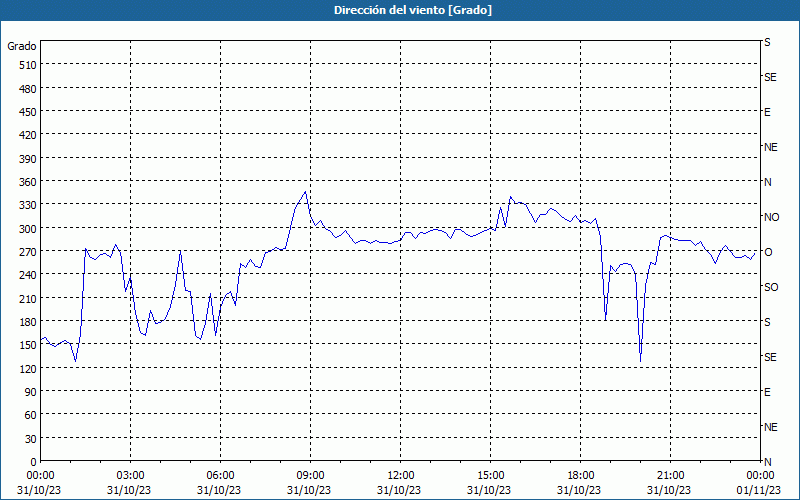Click the line's peak just after 15:00
Viewport: 800px width, 500px height.
[x=510, y=196]
